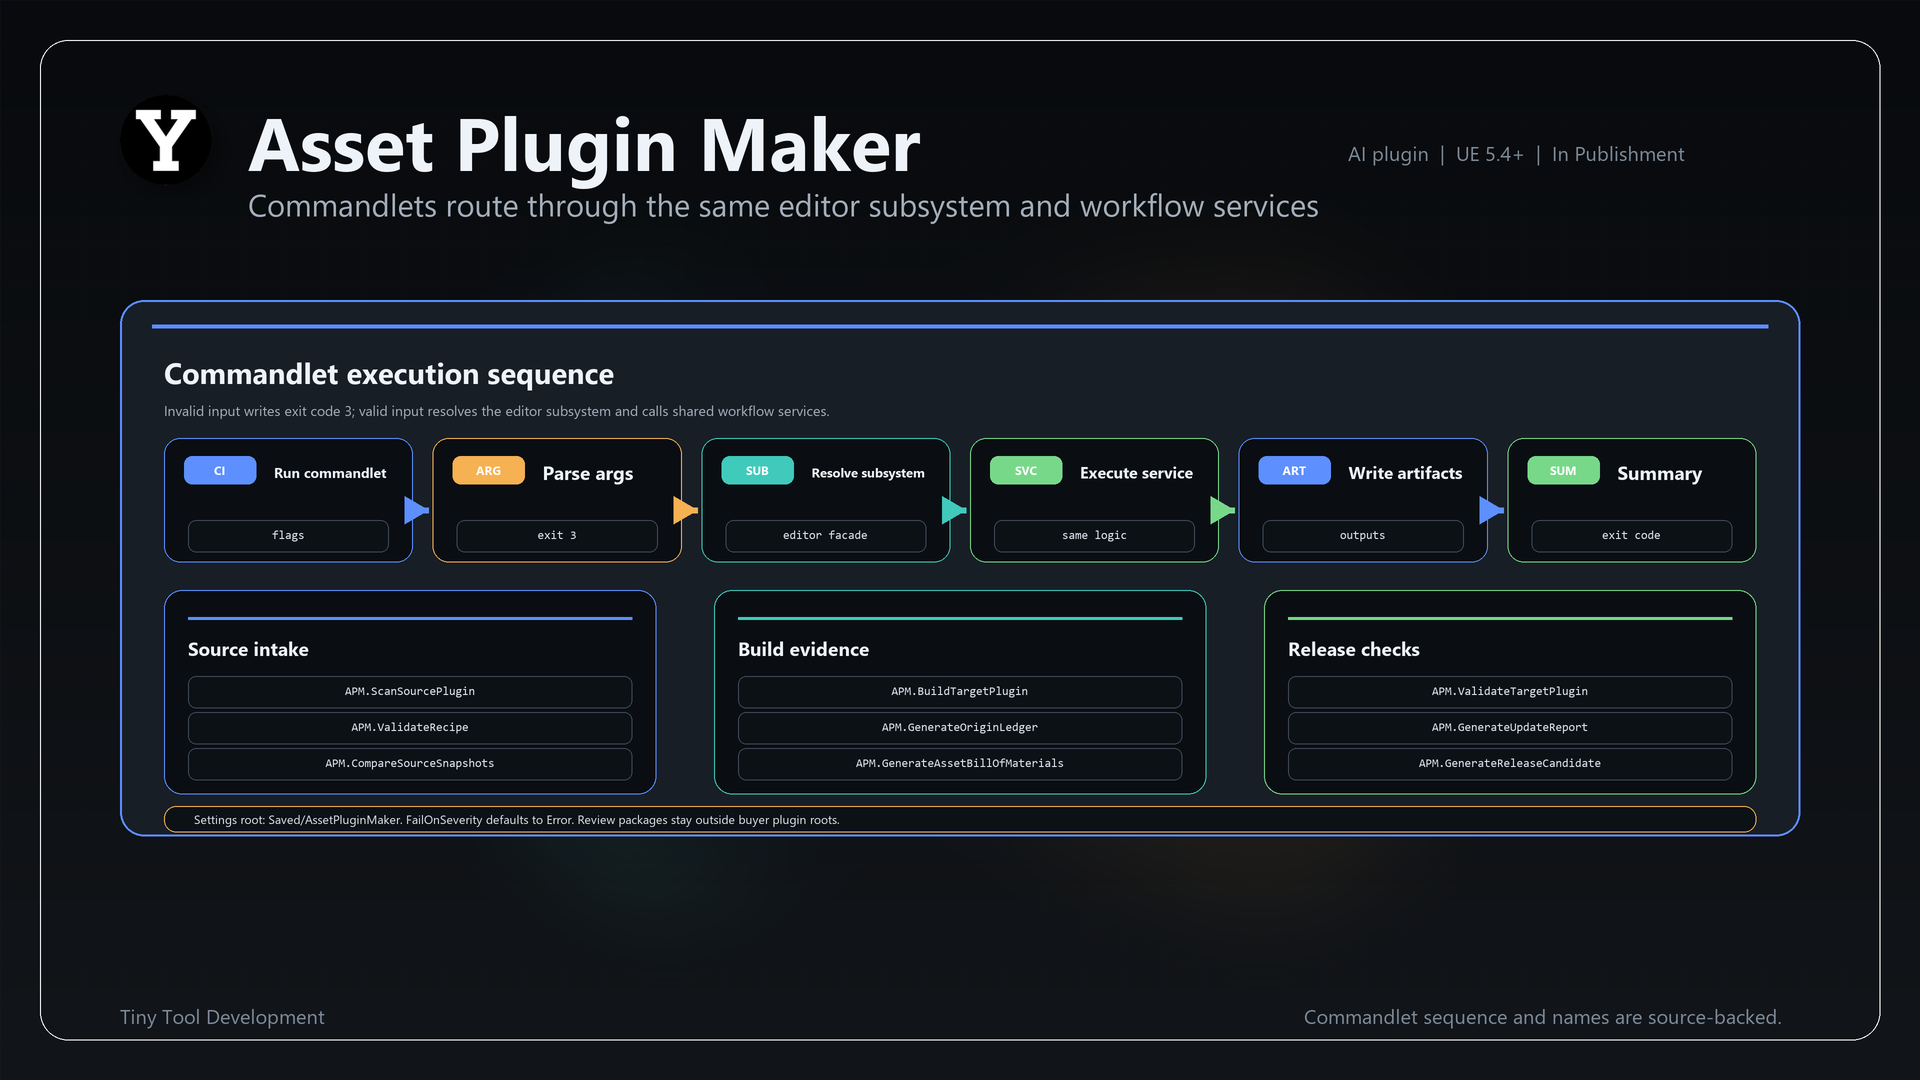Viewport: 1920px width, 1080px height.
Task: Click the flags chip under Run commandlet
Action: pos(288,536)
